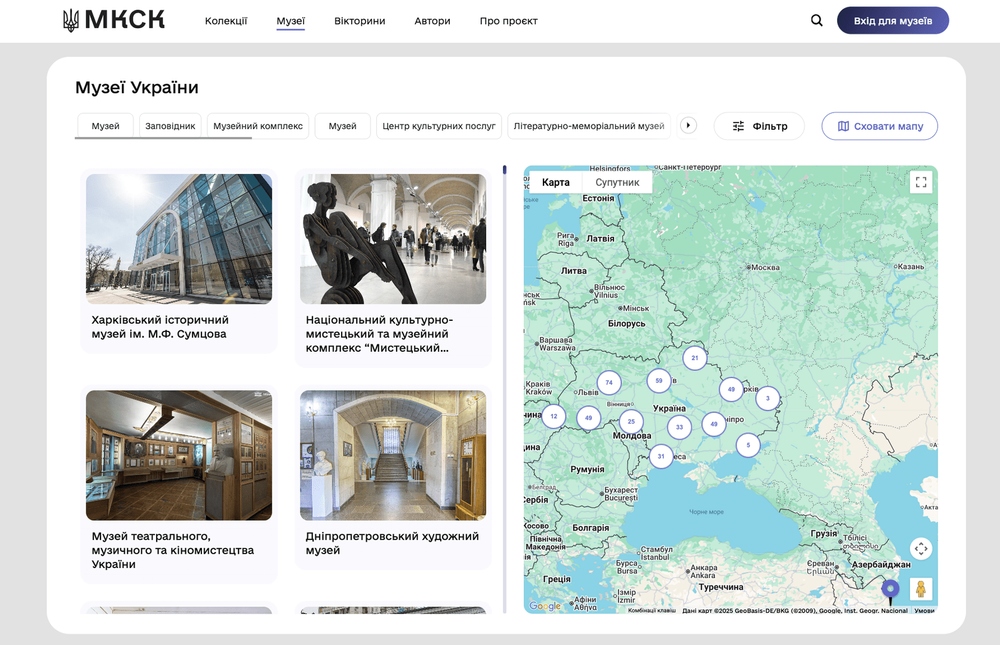
Task: Open the Дніпропетровський художній музей photo
Action: point(393,455)
